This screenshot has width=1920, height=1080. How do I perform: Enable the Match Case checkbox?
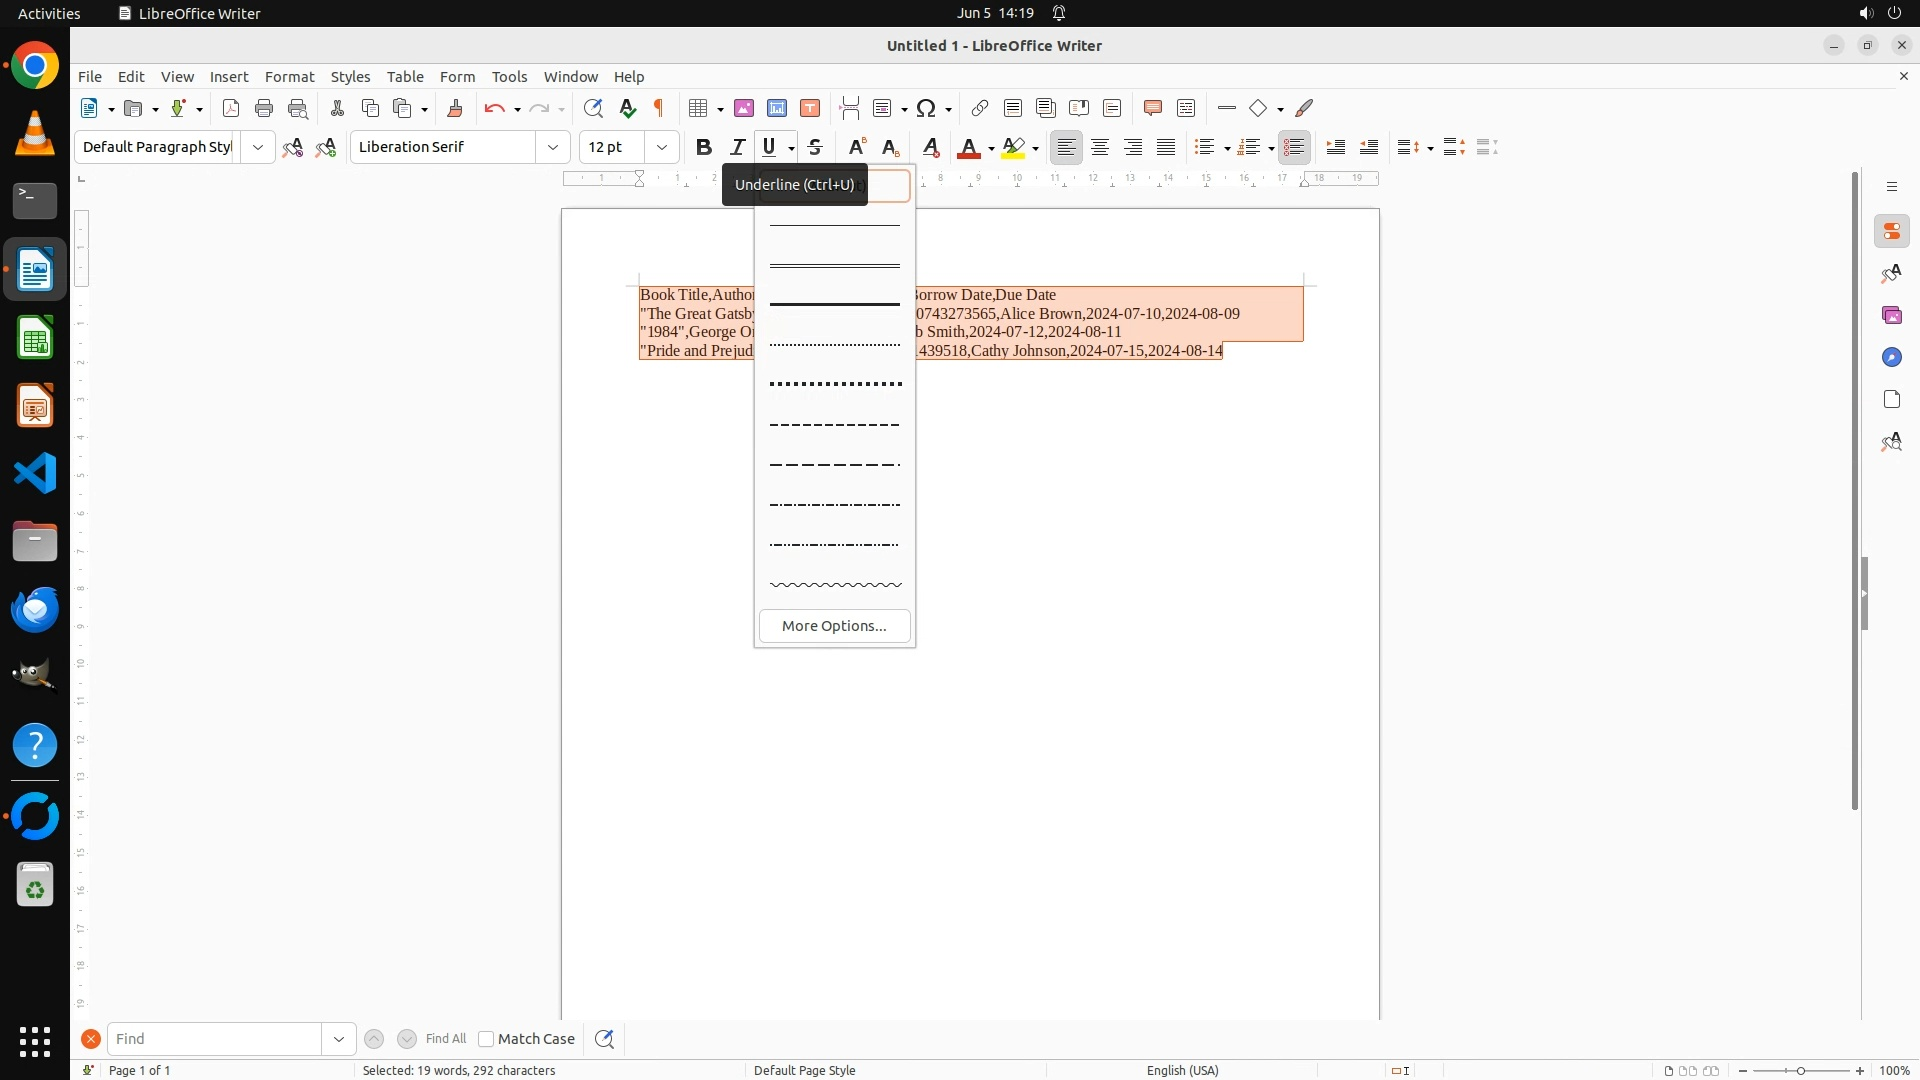point(486,1039)
